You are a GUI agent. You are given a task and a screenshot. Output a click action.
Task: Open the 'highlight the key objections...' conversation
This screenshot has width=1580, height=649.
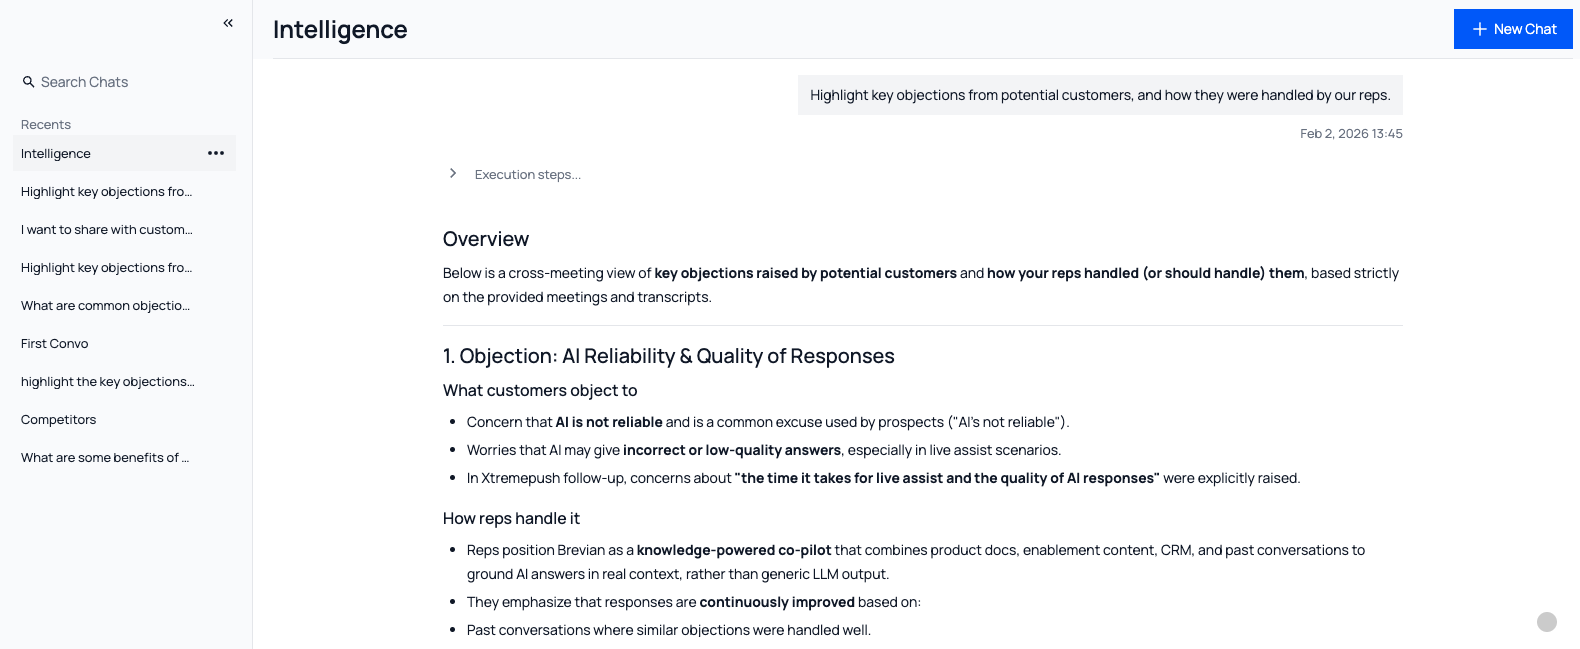click(107, 381)
